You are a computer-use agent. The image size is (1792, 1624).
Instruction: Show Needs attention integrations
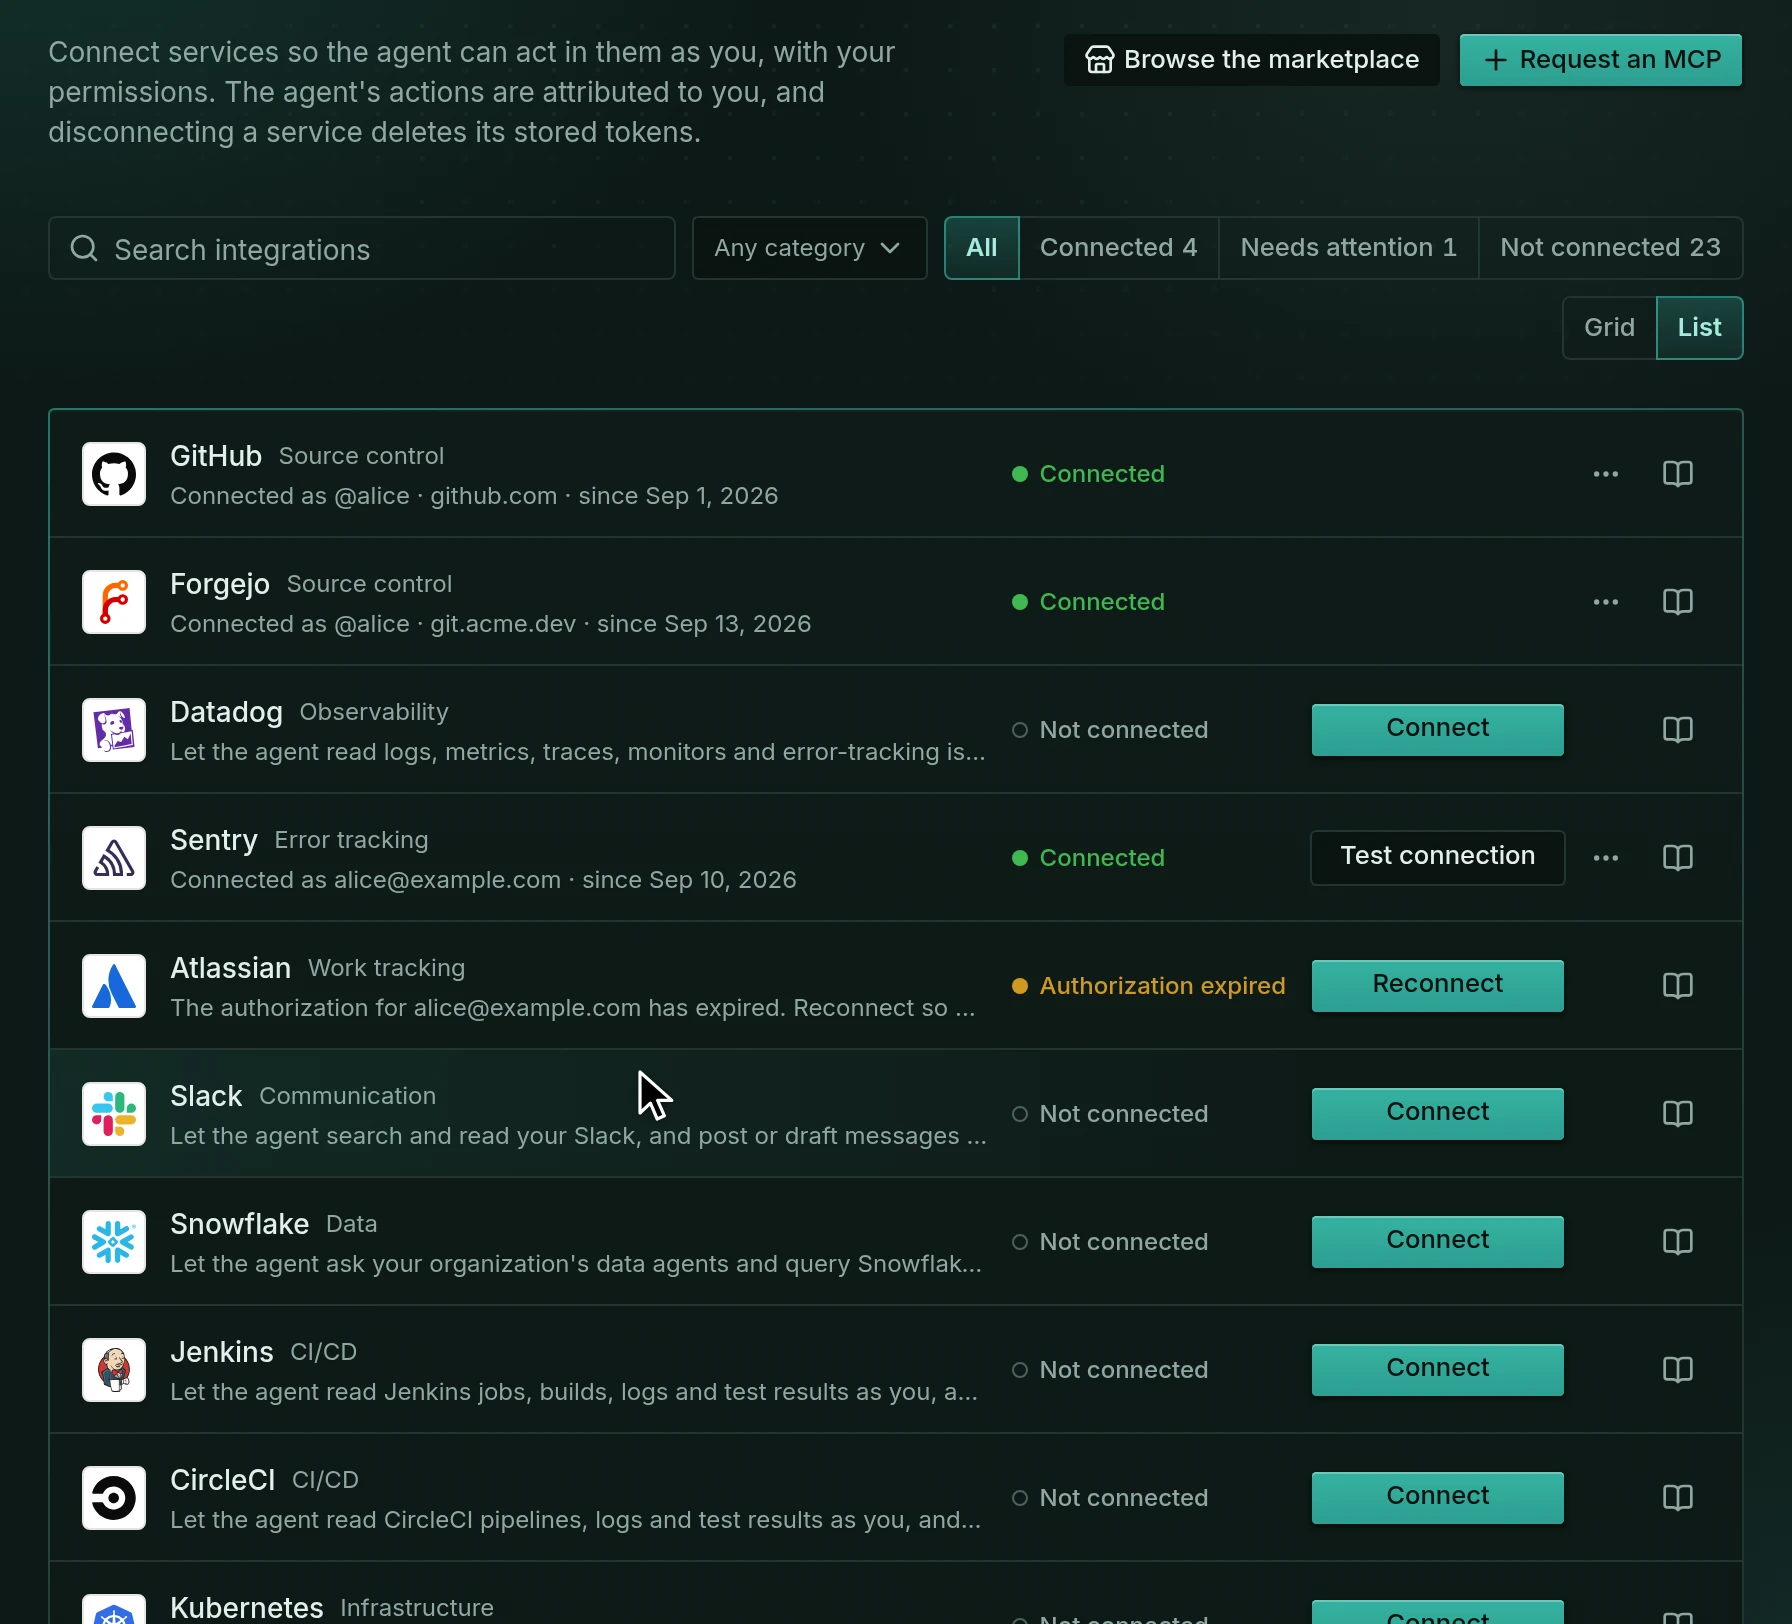(1348, 248)
